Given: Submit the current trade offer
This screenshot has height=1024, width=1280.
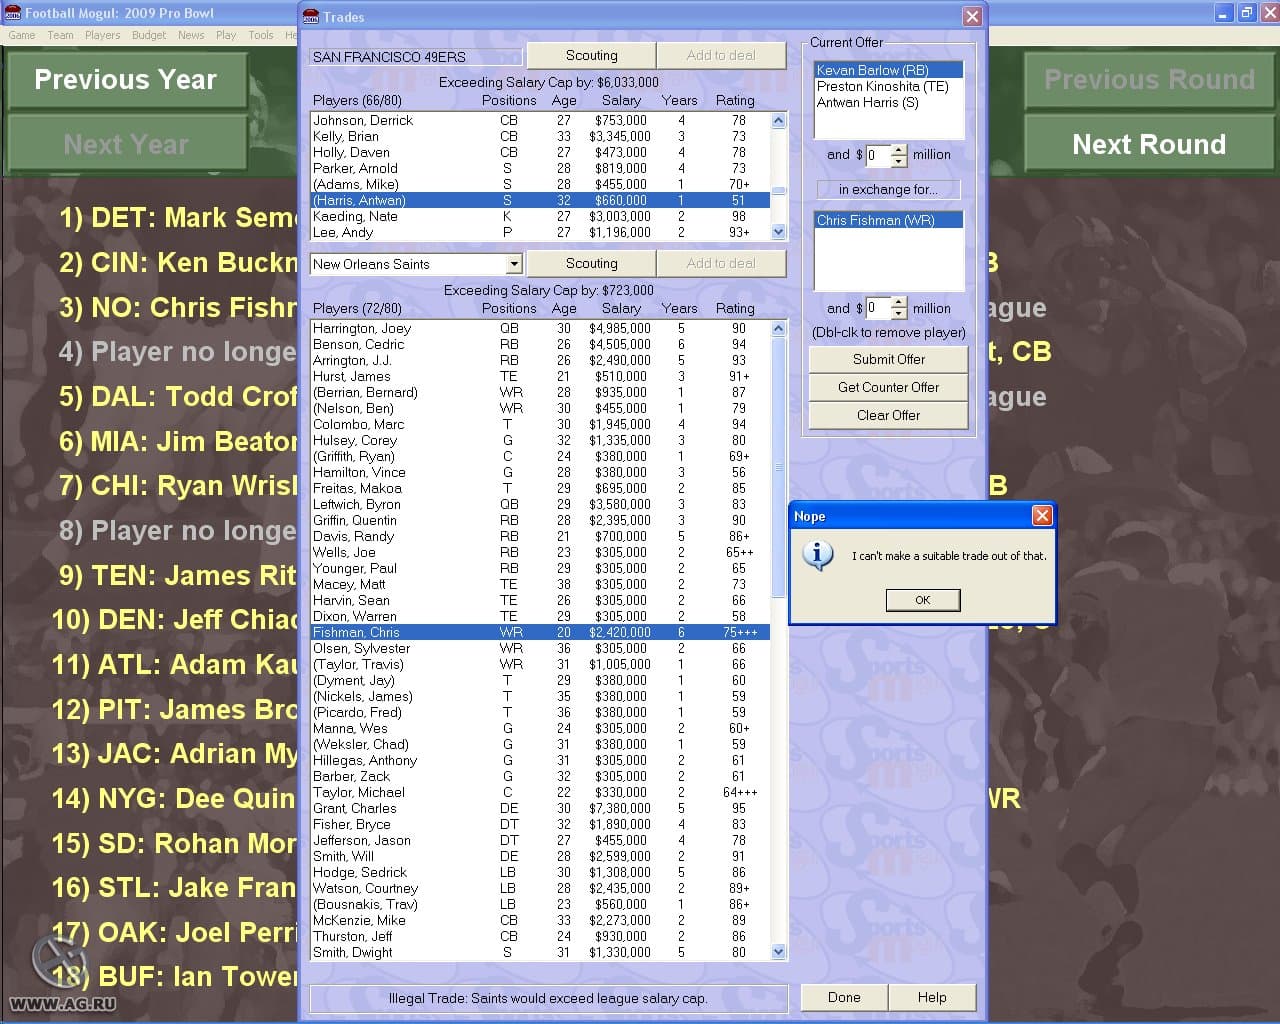Looking at the screenshot, I should click(x=888, y=360).
